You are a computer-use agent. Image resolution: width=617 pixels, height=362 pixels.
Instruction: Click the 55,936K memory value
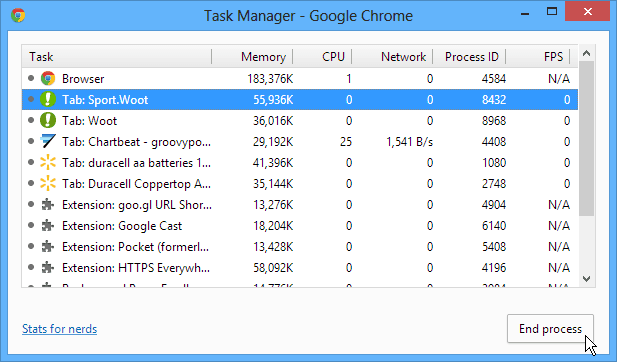point(273,100)
